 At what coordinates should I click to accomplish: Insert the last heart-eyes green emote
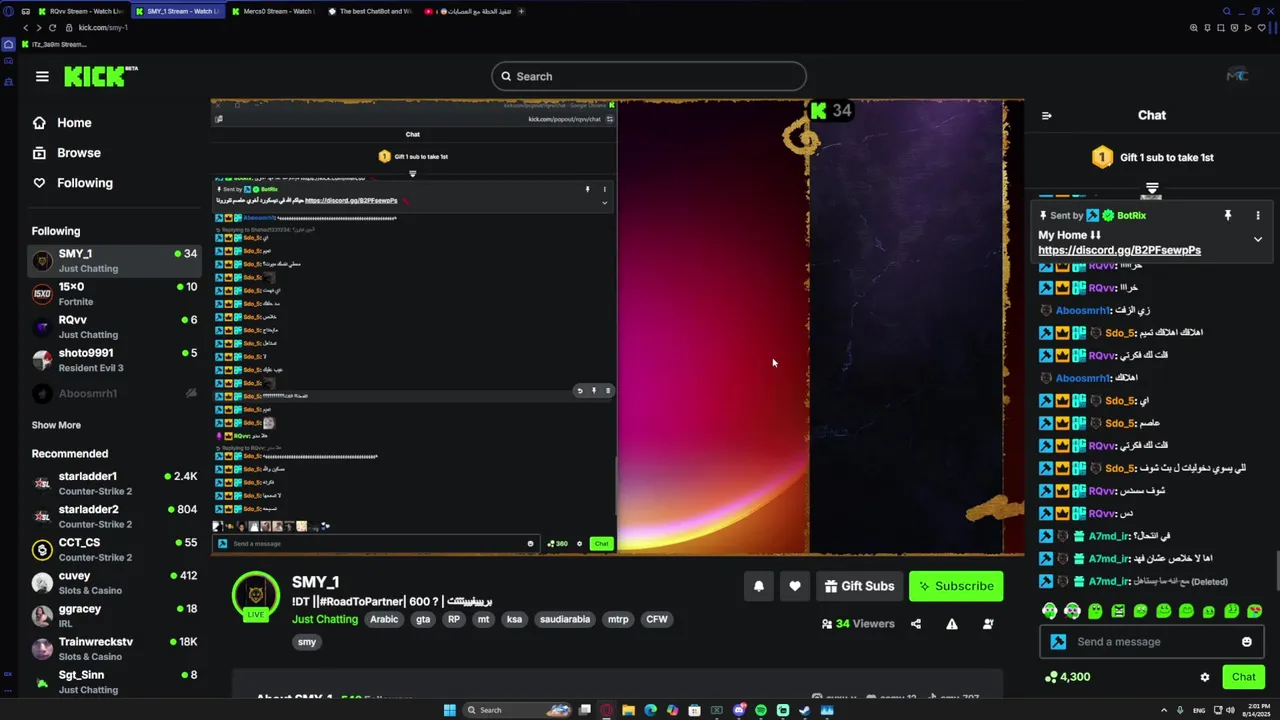(x=1254, y=611)
